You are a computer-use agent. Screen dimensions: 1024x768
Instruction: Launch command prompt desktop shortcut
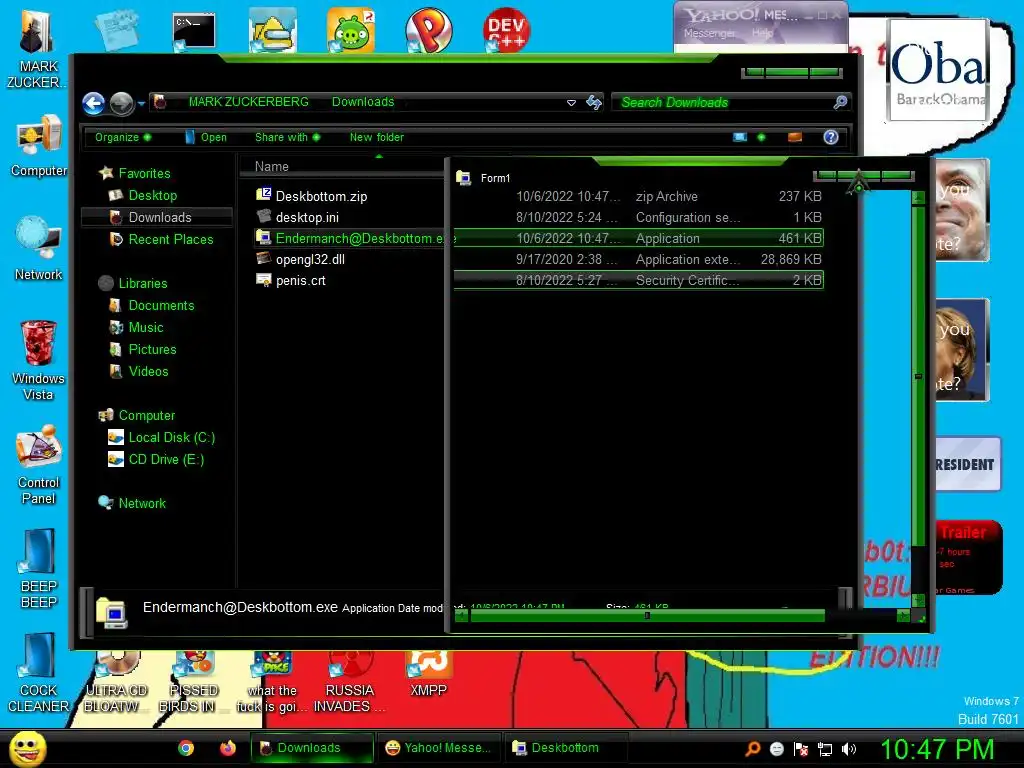click(x=194, y=31)
